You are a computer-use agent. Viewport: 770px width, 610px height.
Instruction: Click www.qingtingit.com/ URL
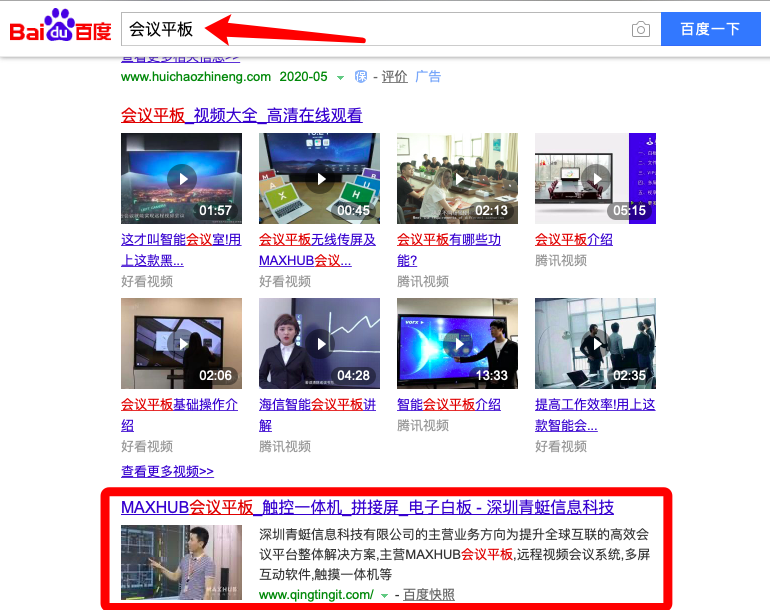[316, 595]
